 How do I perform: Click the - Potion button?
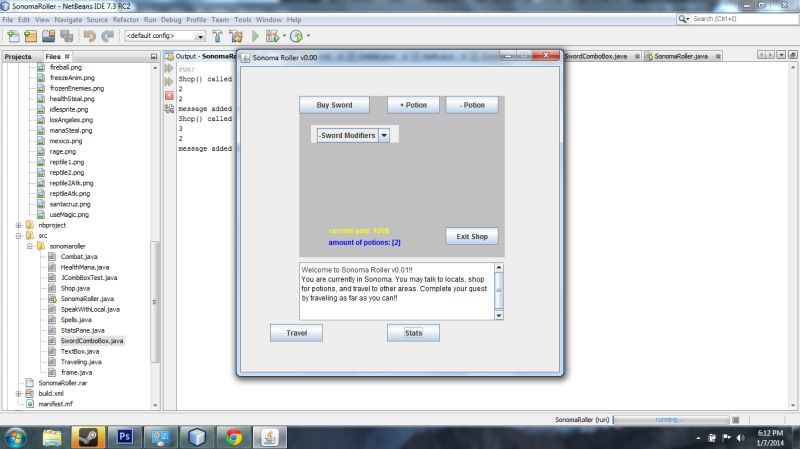tap(472, 105)
